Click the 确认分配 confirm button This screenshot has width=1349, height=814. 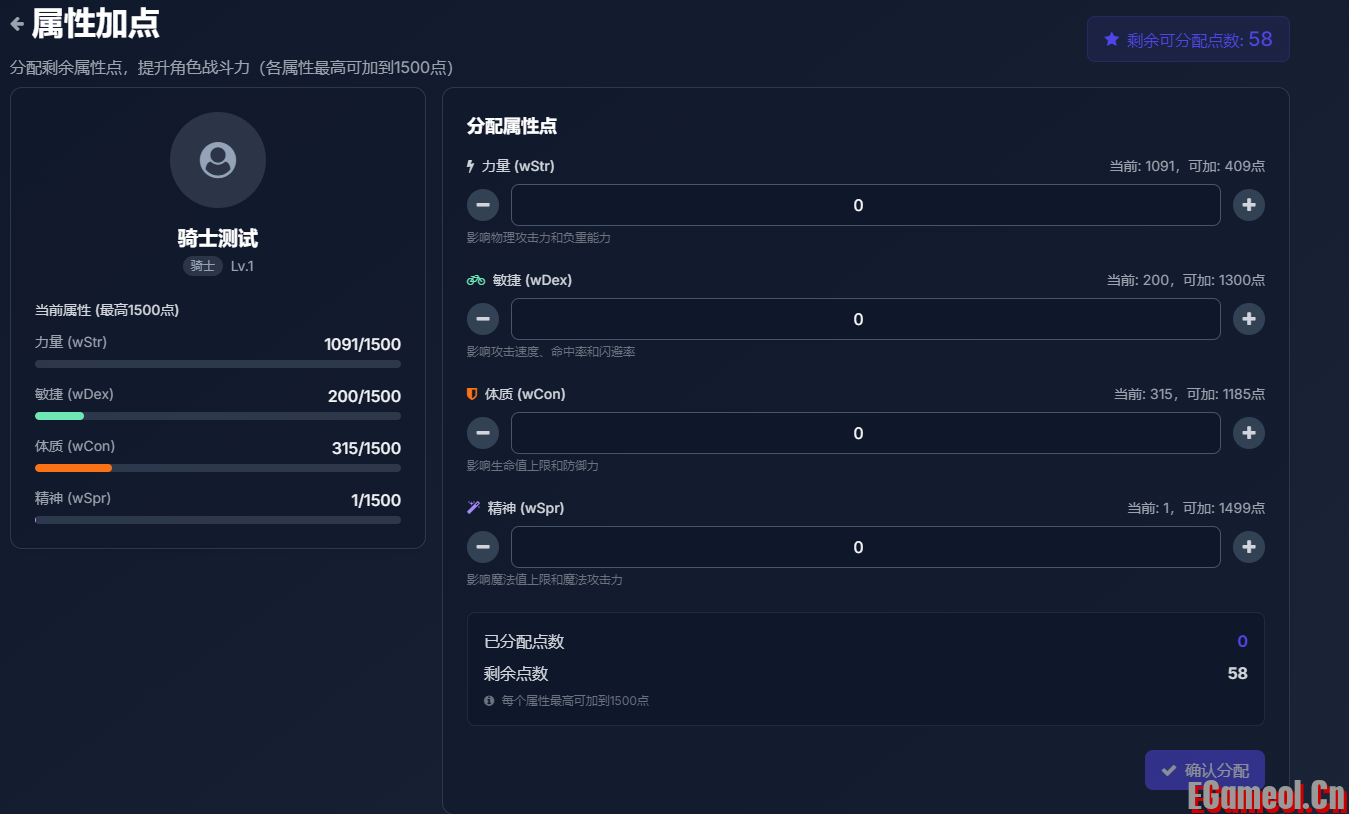[1204, 770]
